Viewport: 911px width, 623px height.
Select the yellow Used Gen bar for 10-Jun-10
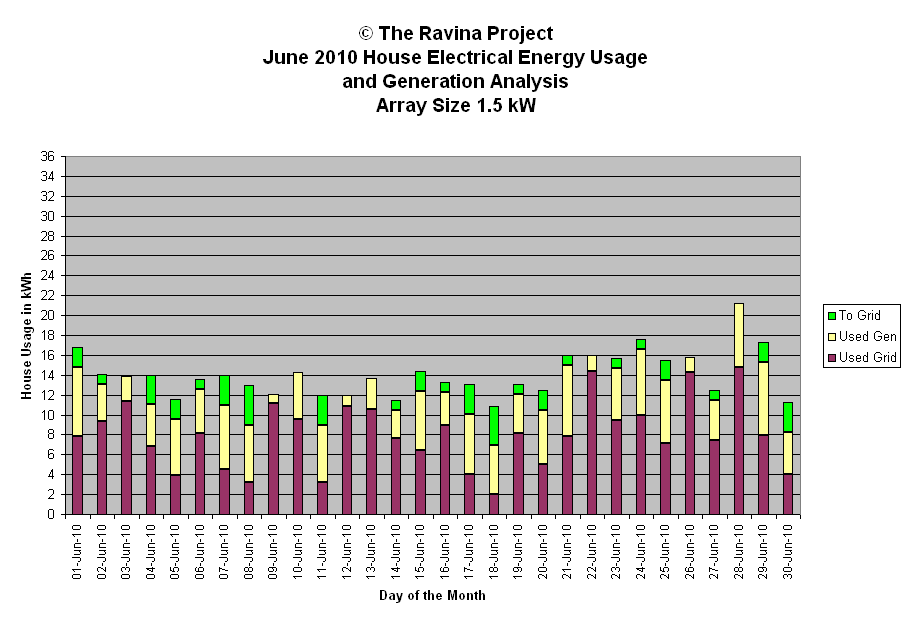click(297, 396)
